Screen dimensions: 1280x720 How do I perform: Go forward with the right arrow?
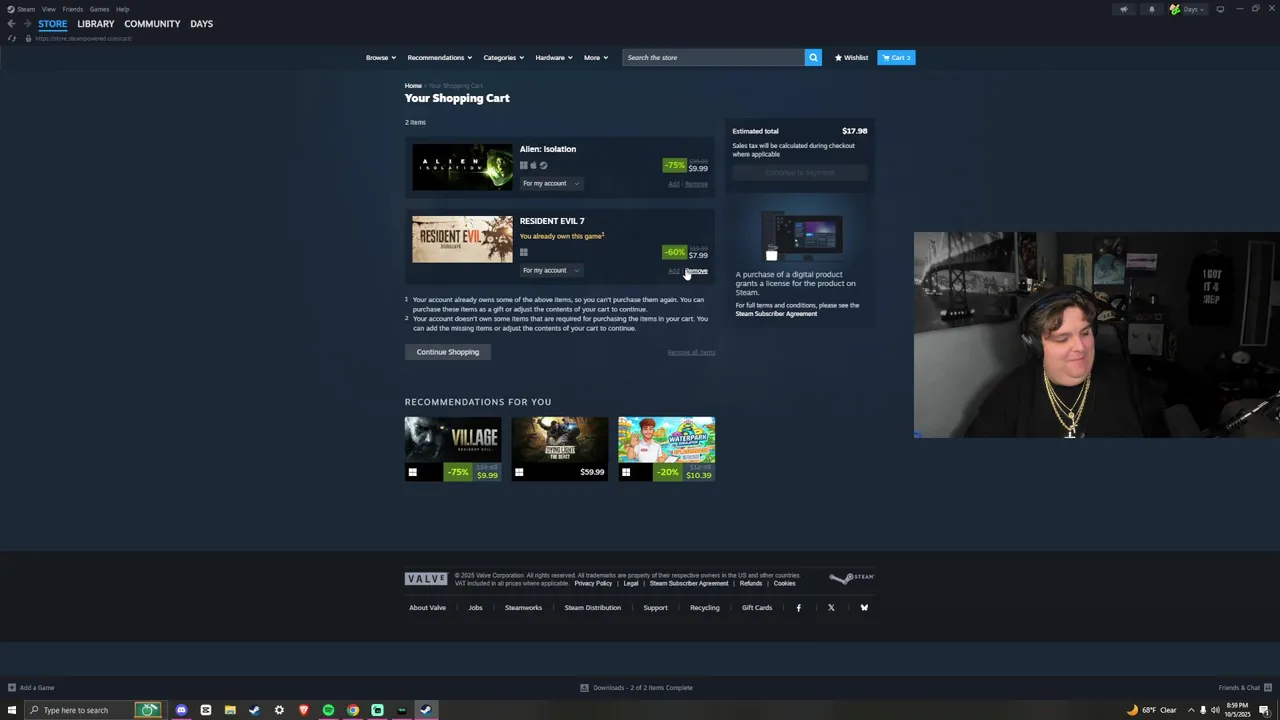[27, 23]
